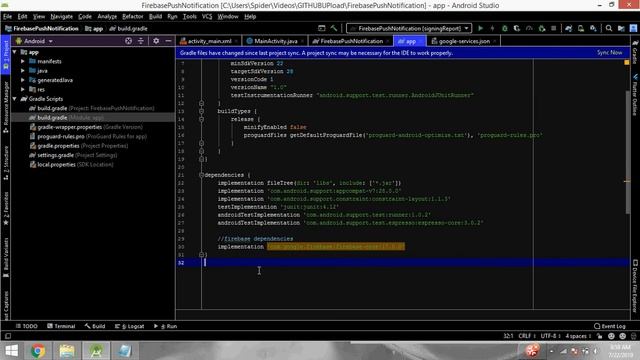Open the VCS menu
This screenshot has width=640, height=360.
(207, 16)
